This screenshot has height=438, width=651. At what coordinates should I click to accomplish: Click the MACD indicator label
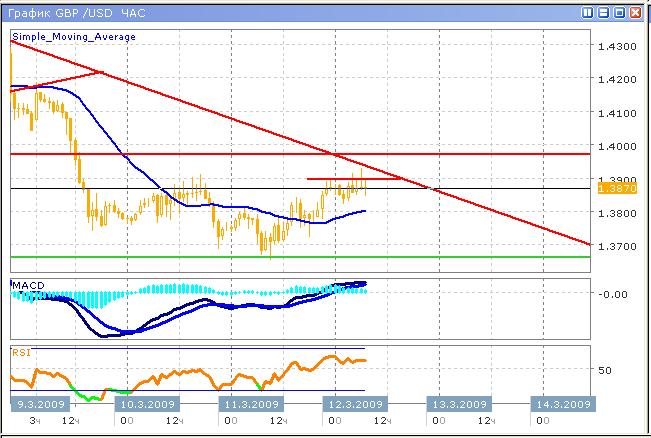(26, 286)
